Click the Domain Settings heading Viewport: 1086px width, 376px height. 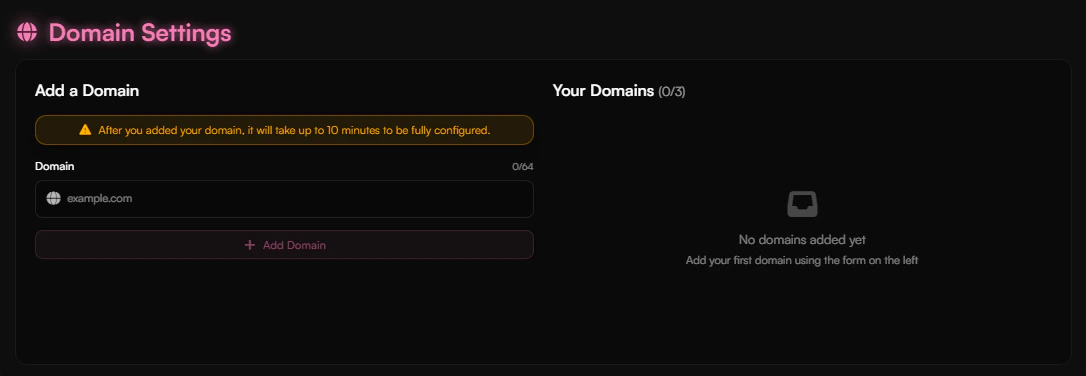click(140, 33)
